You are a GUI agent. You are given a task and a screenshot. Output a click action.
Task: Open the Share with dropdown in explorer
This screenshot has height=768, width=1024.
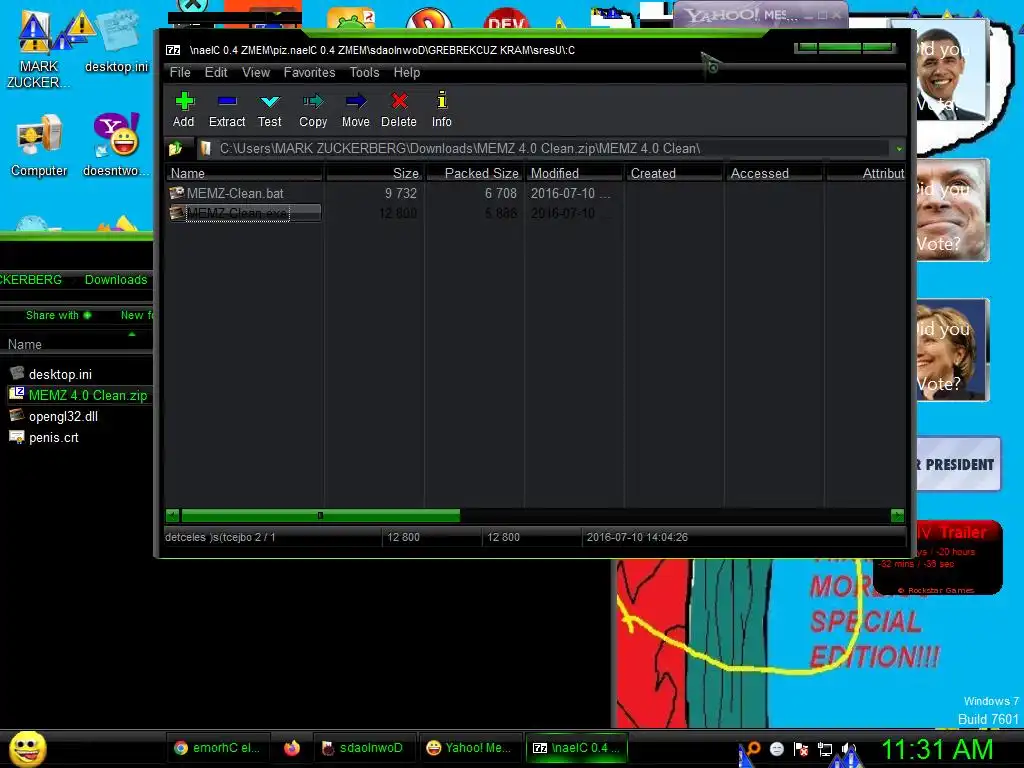[x=58, y=315]
